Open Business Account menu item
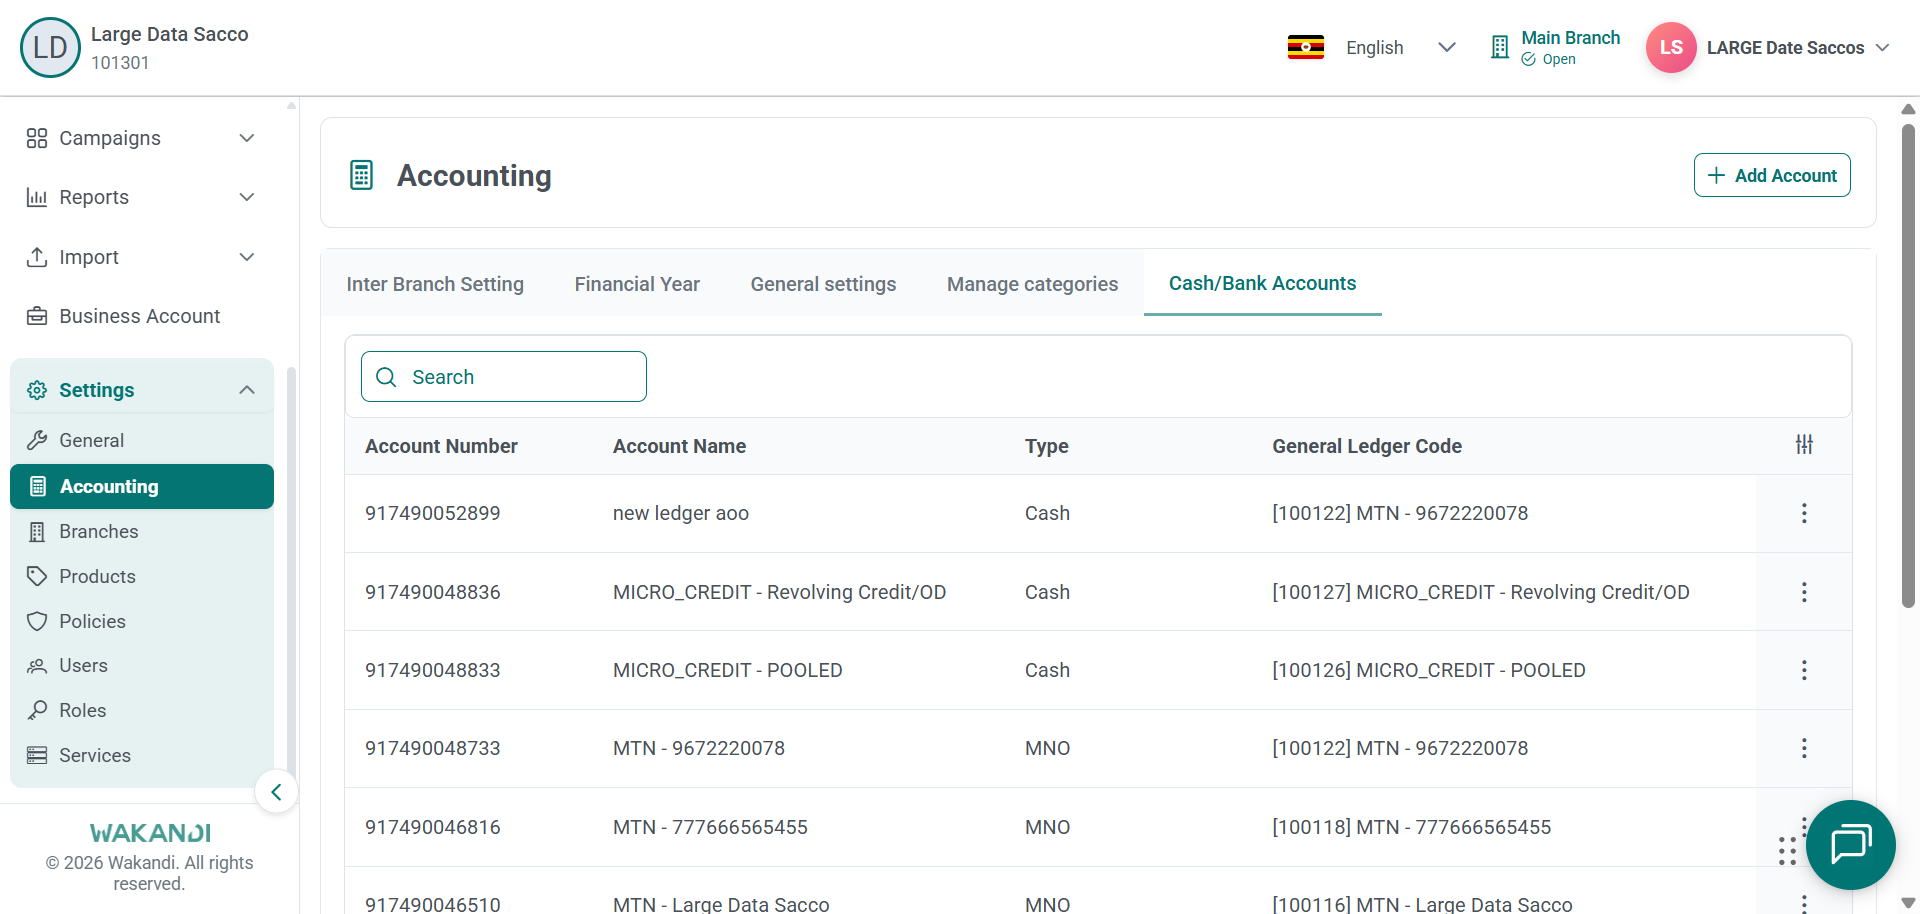 [140, 316]
